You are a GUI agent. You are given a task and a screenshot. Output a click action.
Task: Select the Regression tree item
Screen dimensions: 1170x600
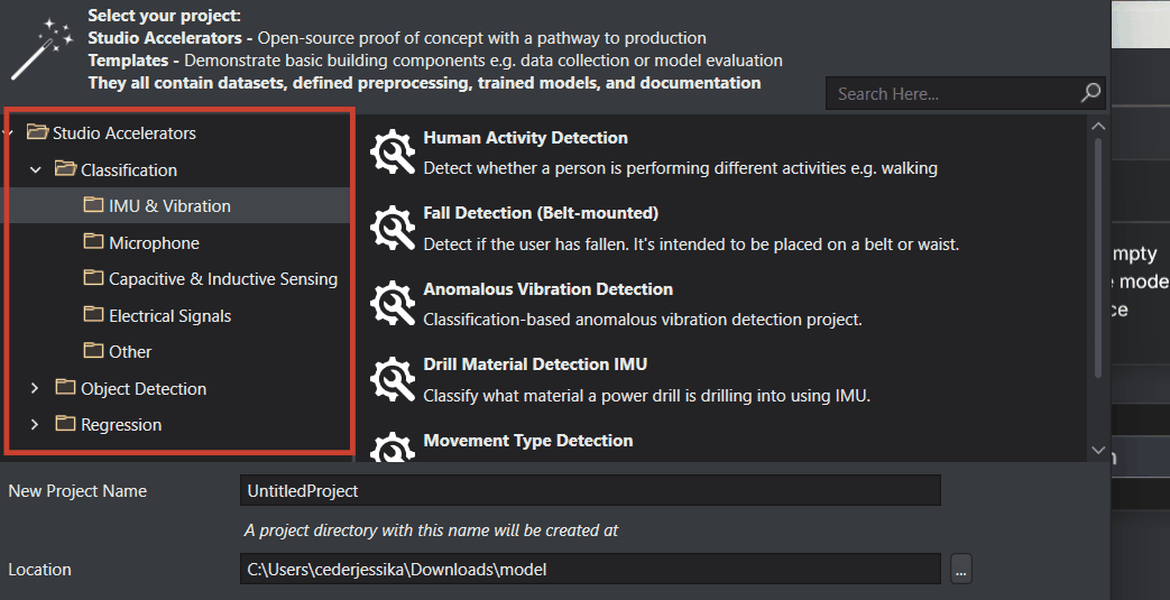click(121, 425)
